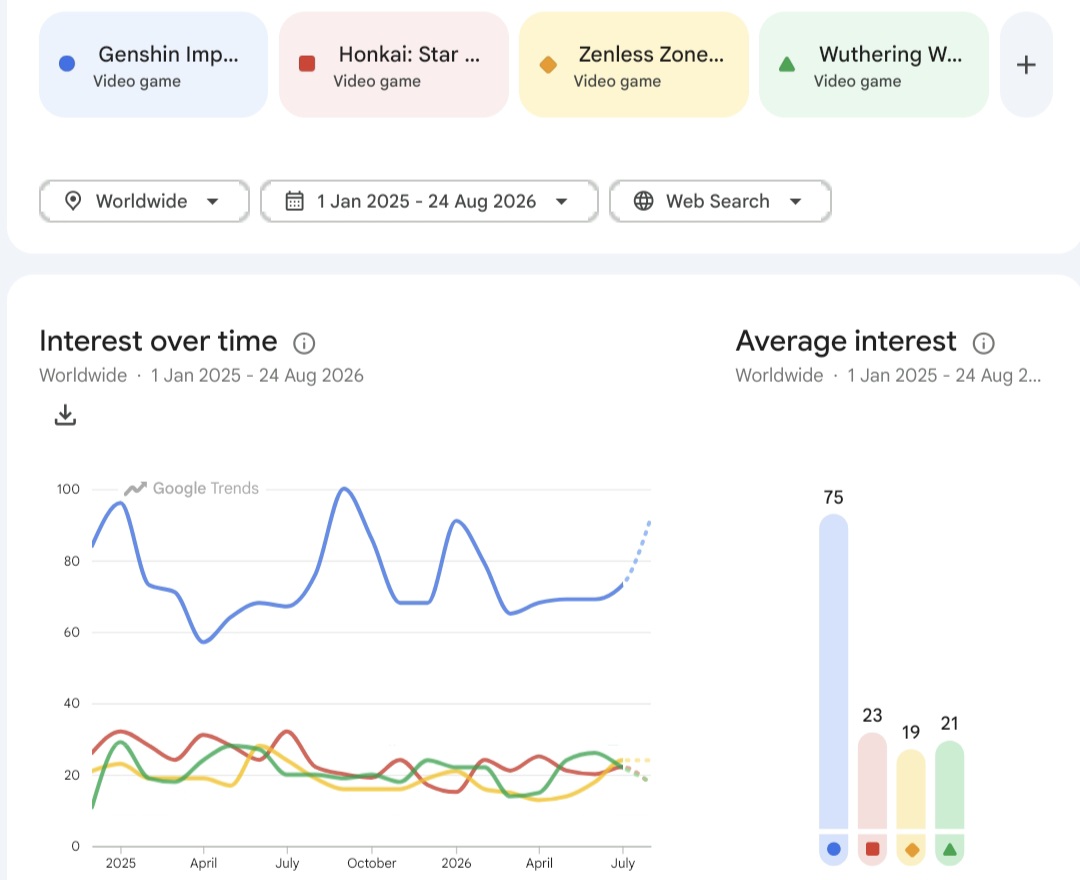Download the Interest over time data
This screenshot has width=1080, height=880.
tap(65, 415)
